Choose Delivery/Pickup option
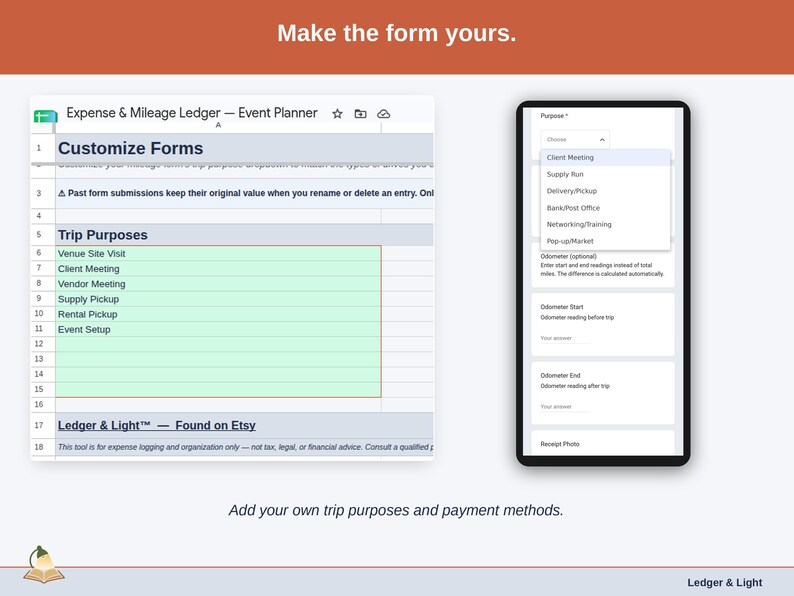 coord(606,191)
